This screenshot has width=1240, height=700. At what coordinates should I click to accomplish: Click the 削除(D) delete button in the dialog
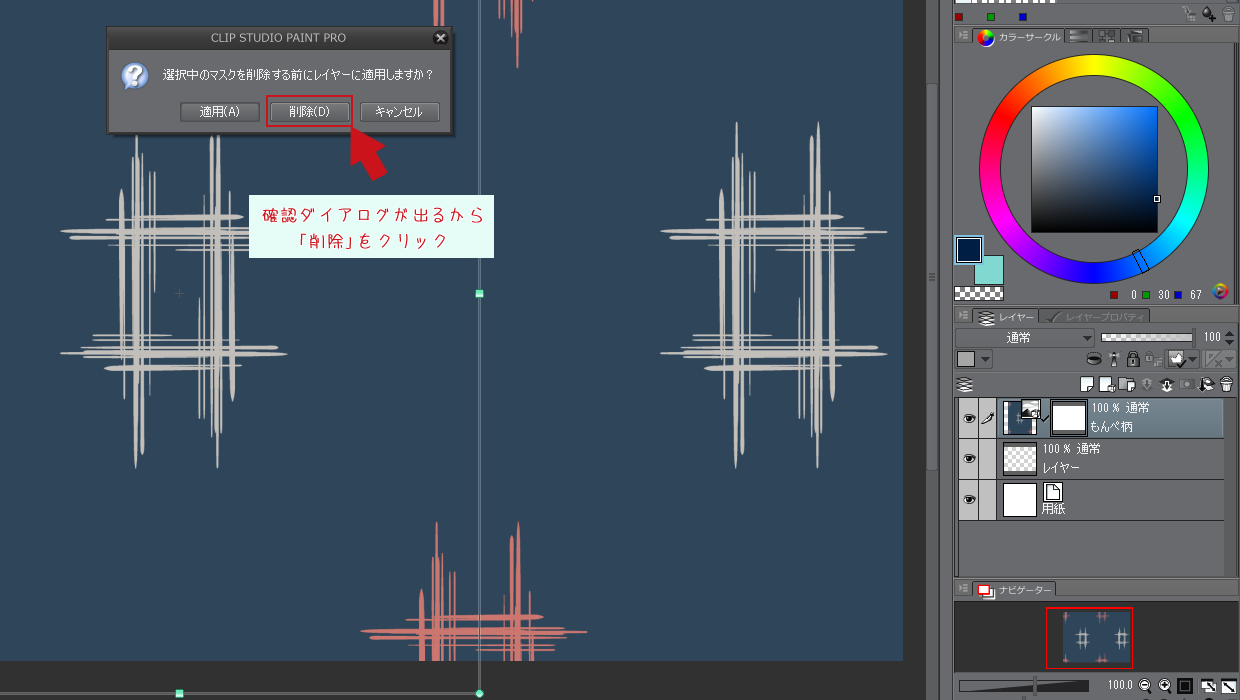(309, 112)
